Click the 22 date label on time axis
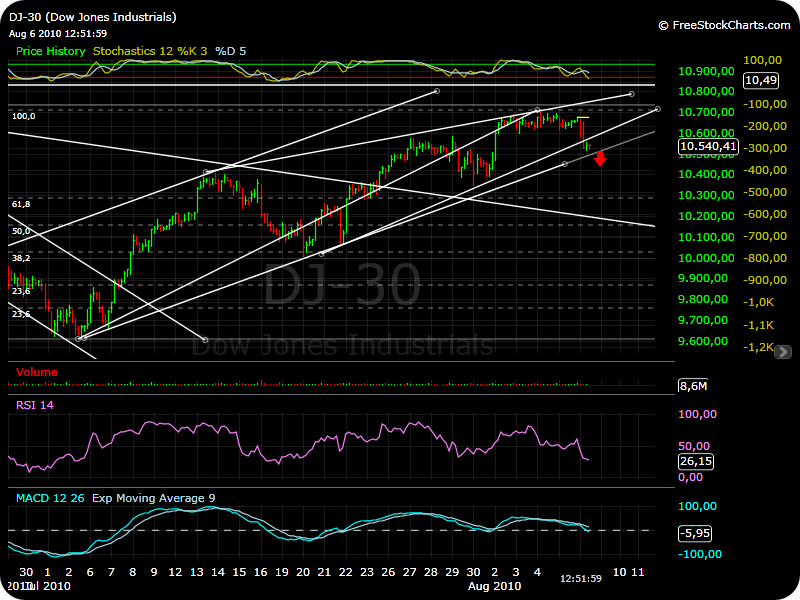 click(x=345, y=572)
